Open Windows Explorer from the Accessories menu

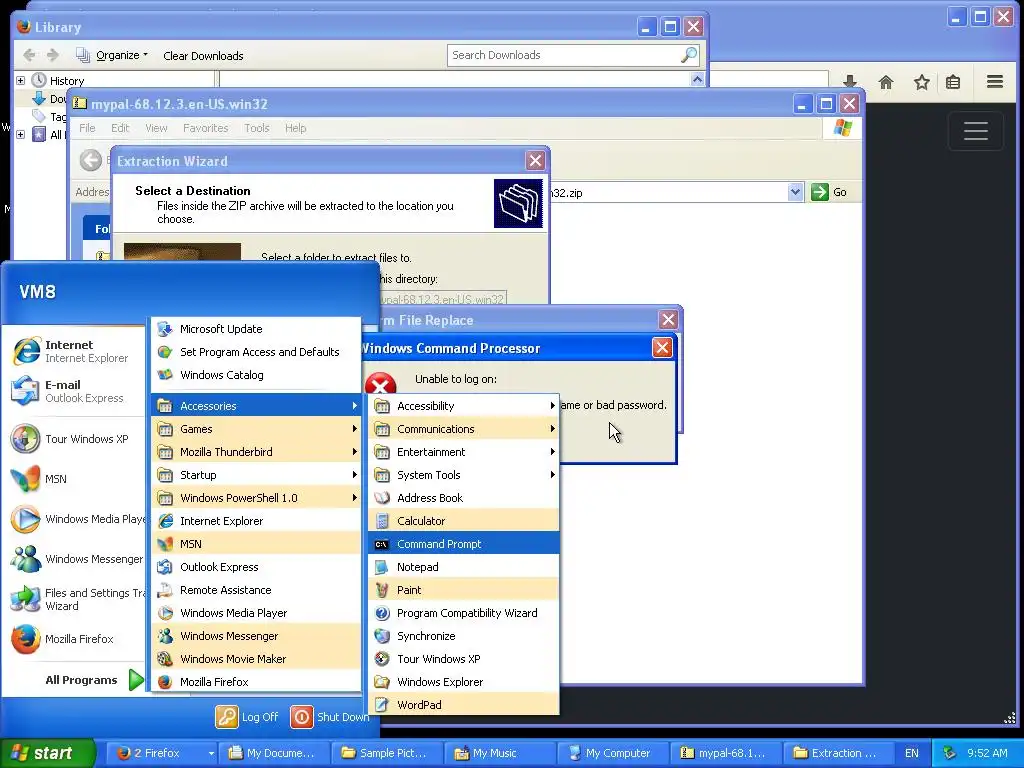click(464, 682)
